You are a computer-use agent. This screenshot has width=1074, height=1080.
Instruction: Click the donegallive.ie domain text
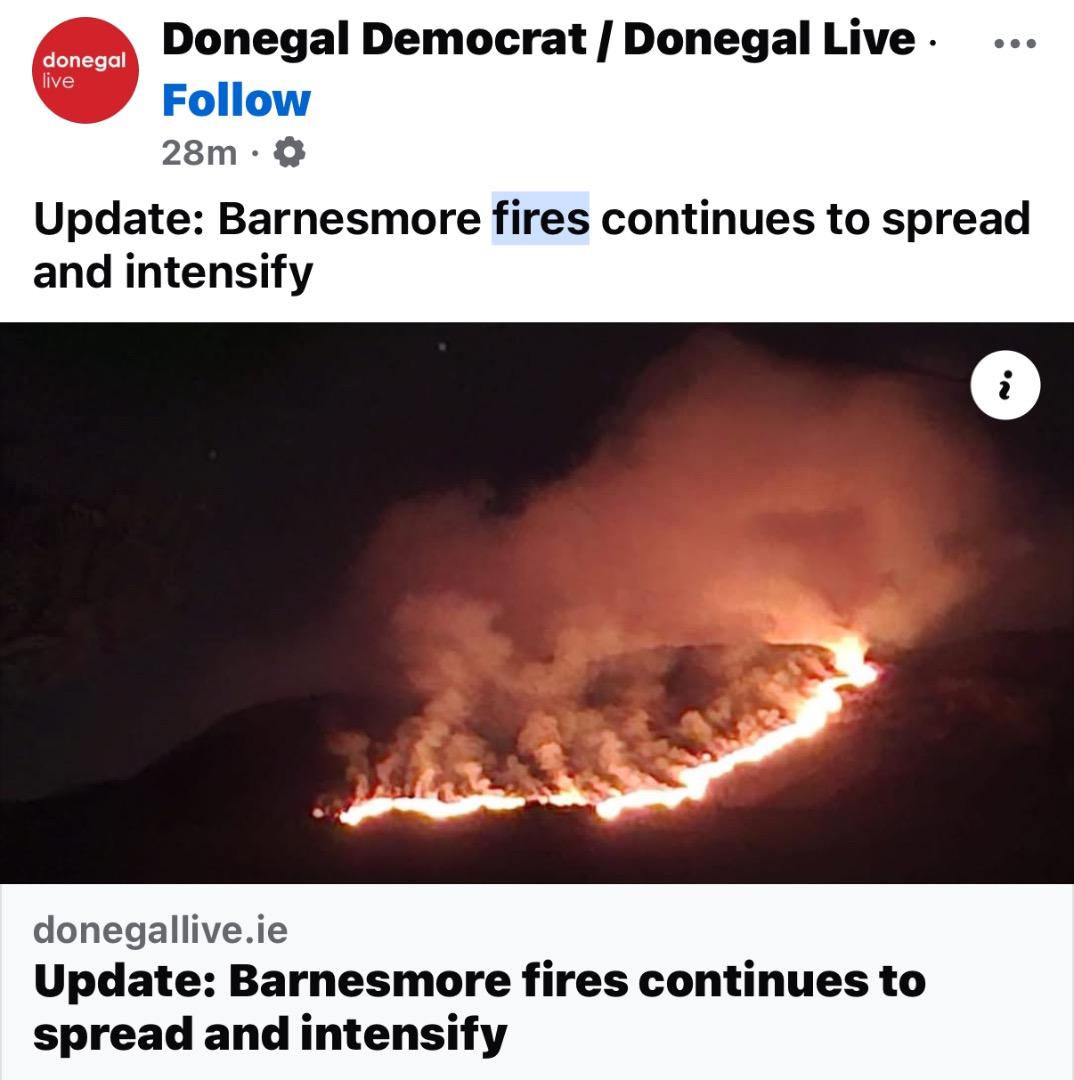point(161,931)
